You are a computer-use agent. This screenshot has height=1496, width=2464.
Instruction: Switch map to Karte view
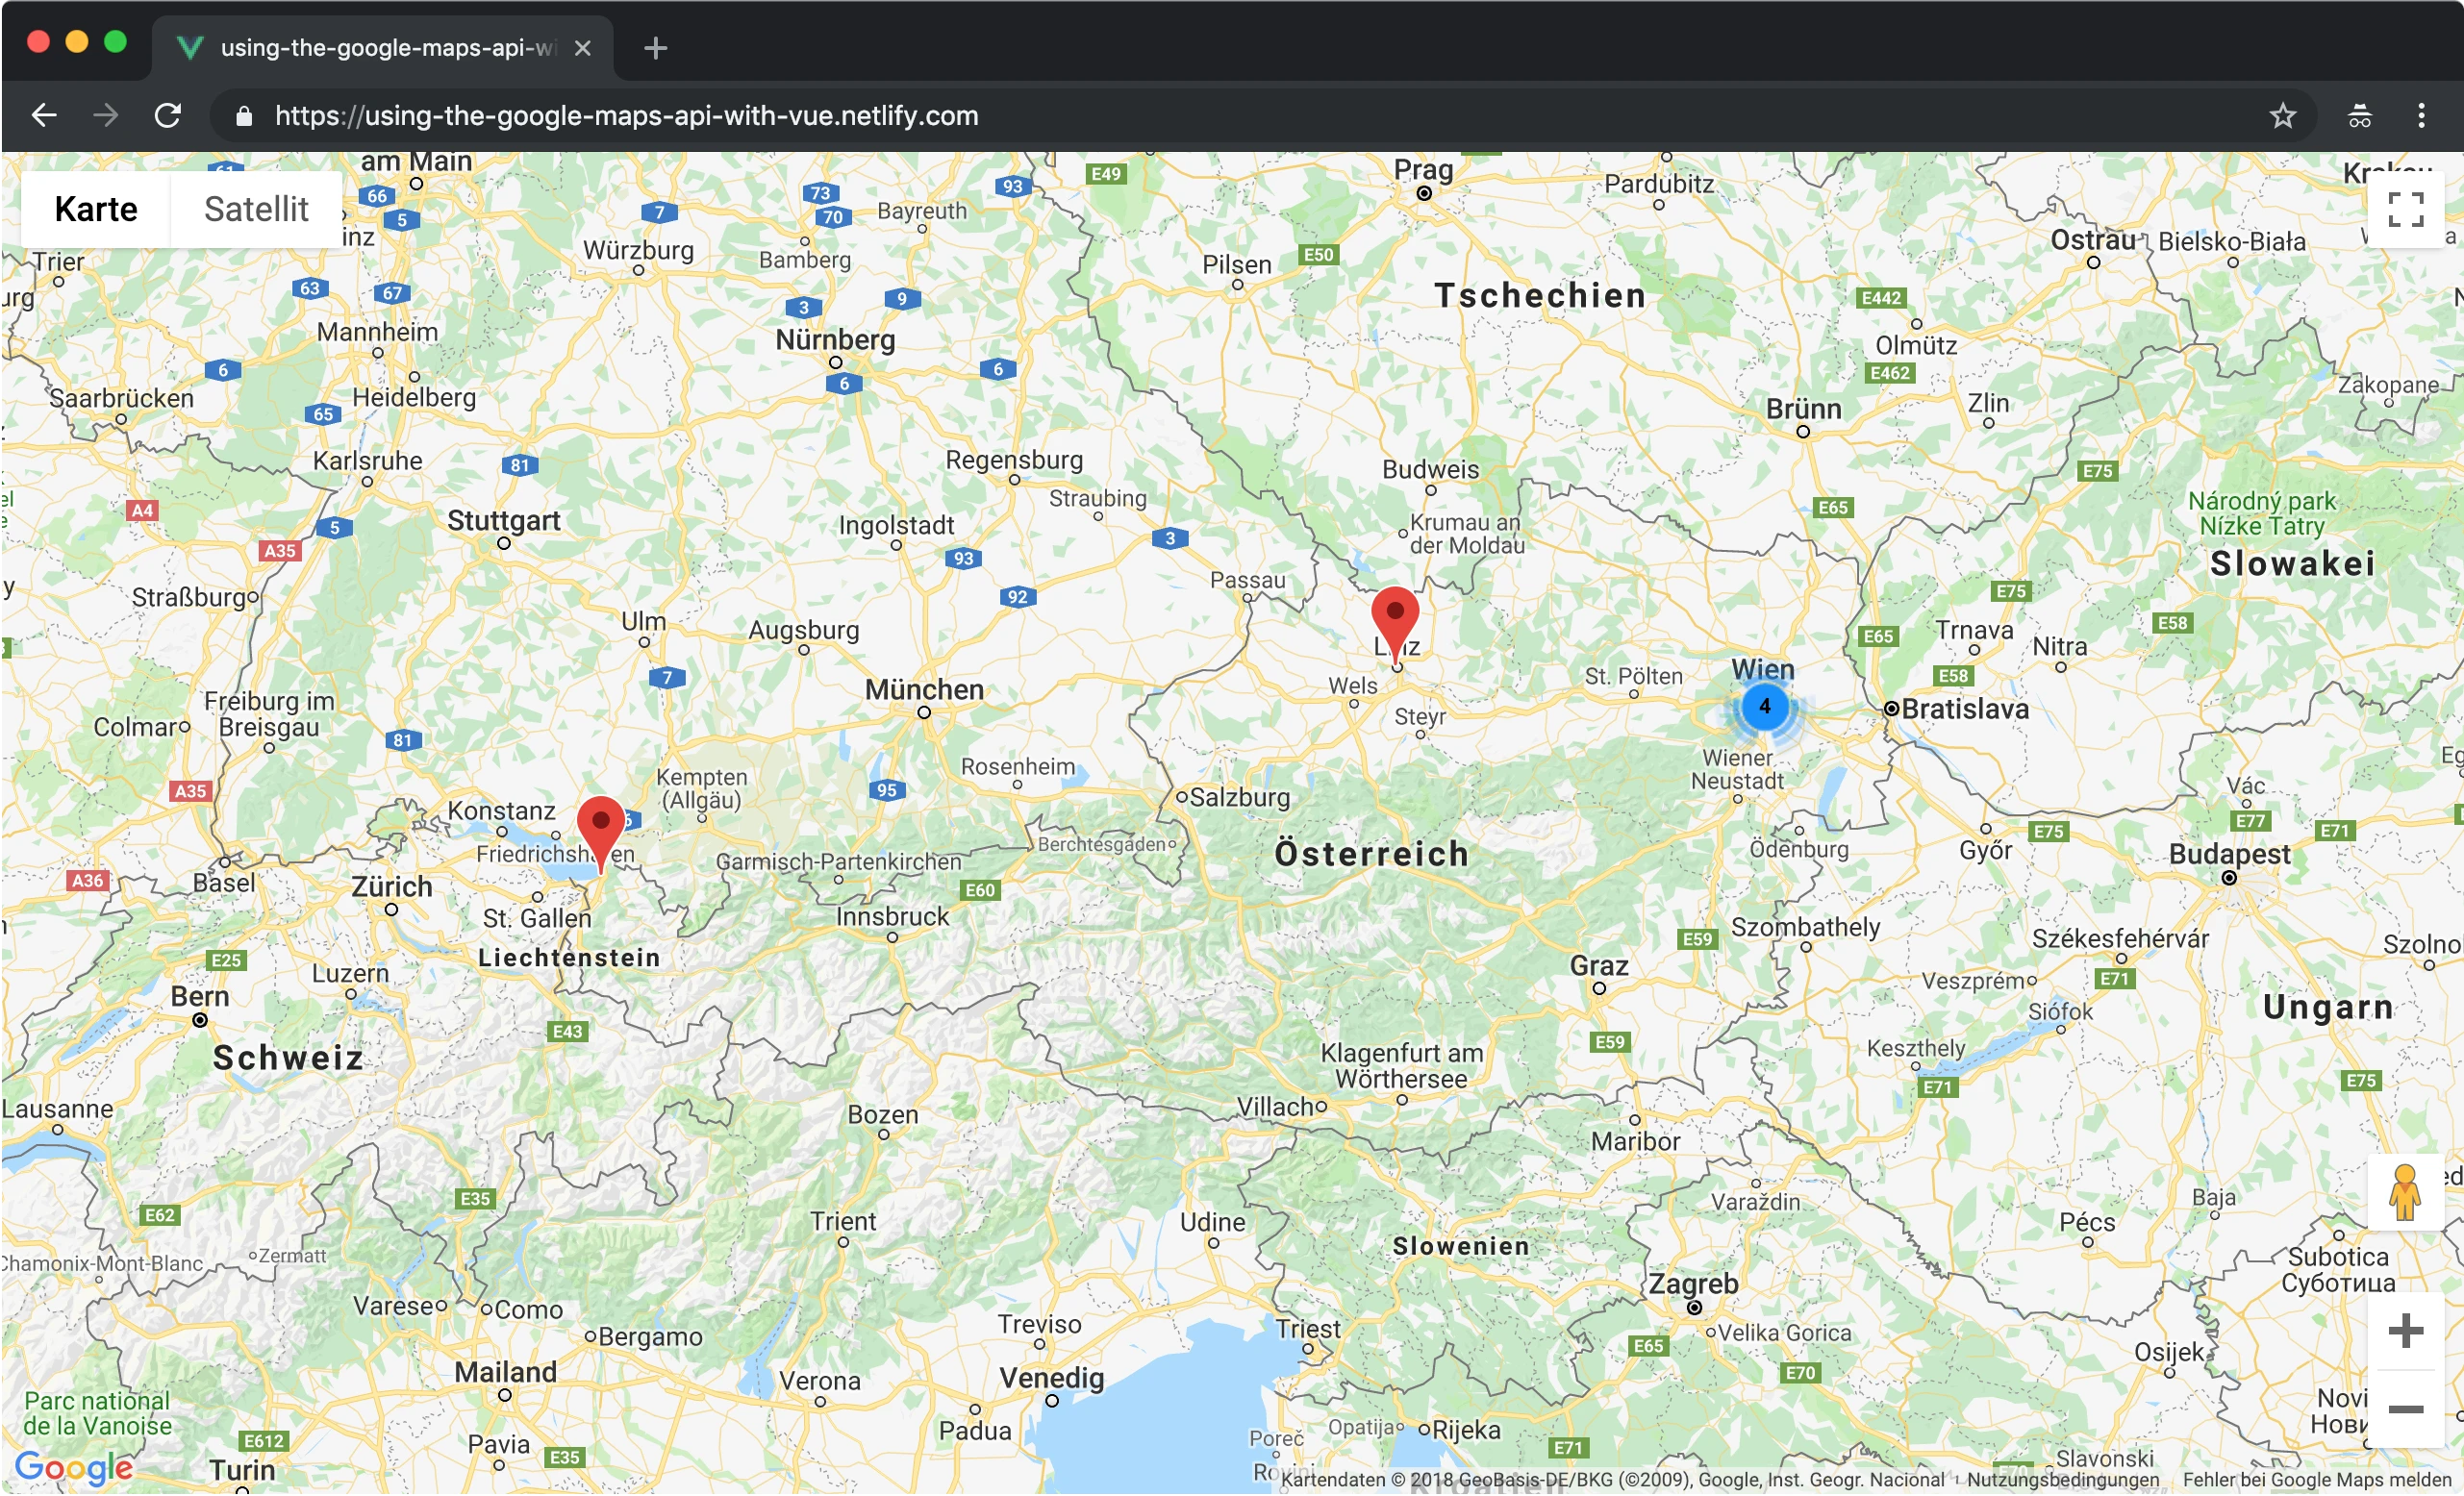[x=96, y=209]
